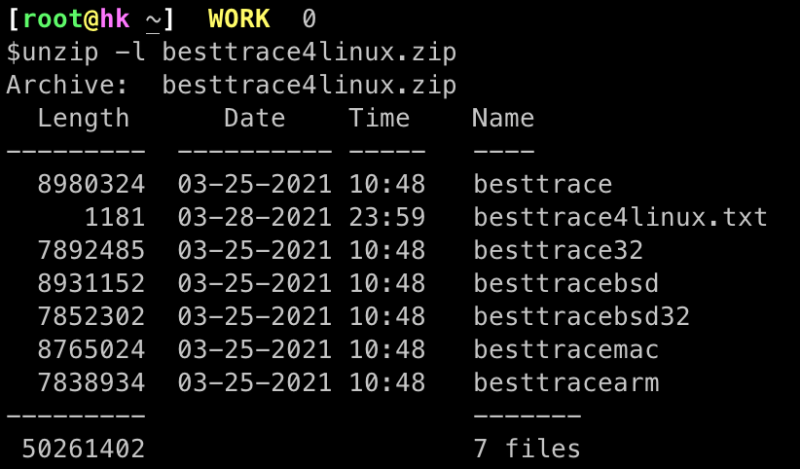Click the Name column header
This screenshot has height=469, width=800.
(503, 118)
